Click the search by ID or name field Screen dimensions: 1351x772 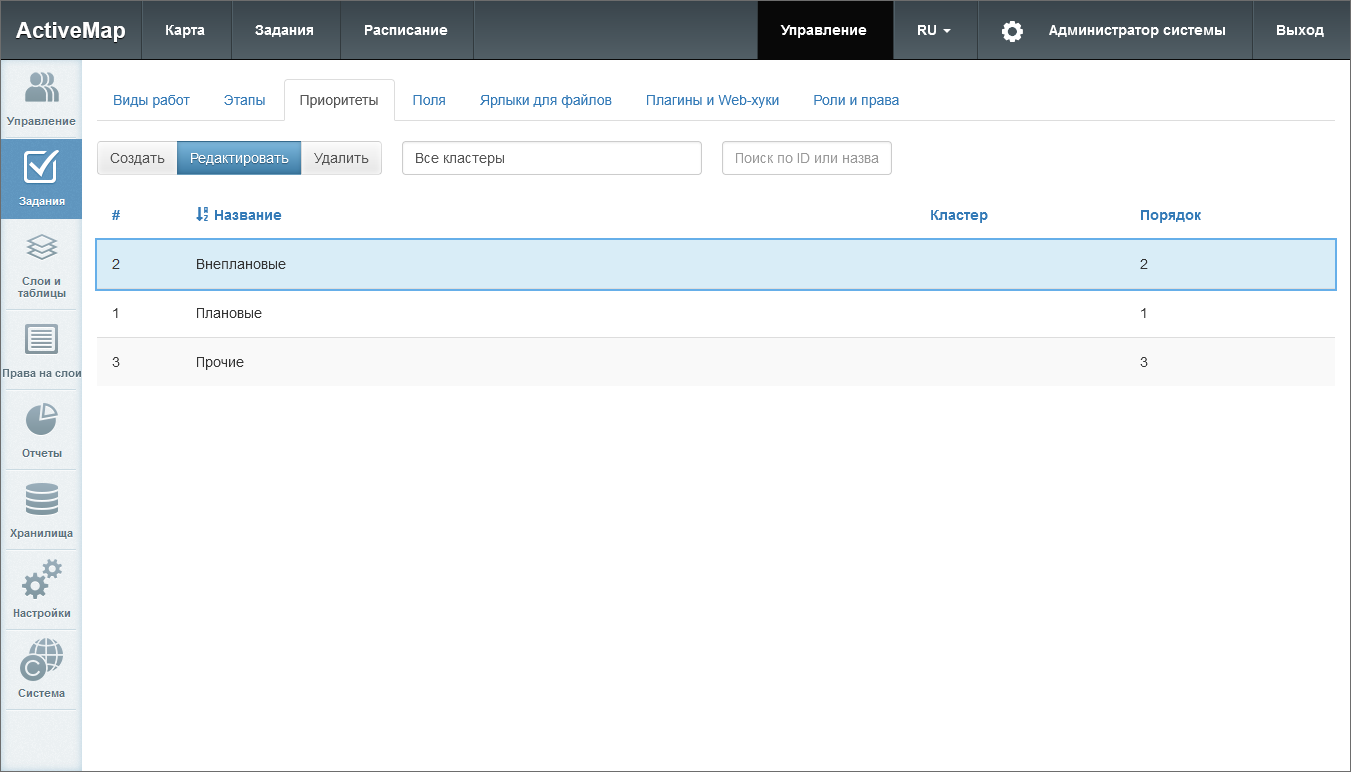[x=806, y=158]
